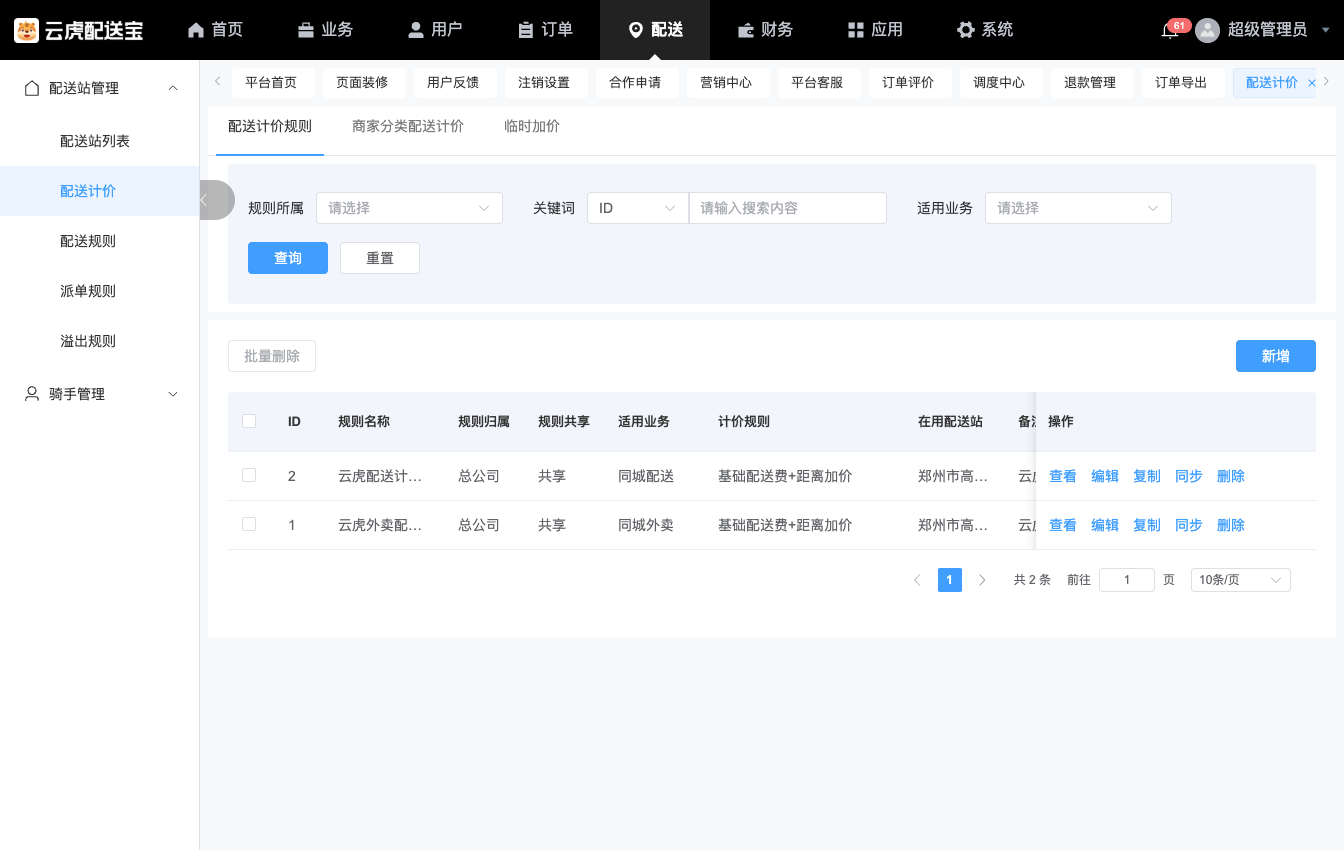The height and width of the screenshot is (850, 1344).
Task: Open 首页 in the top navigation
Action: click(x=215, y=30)
